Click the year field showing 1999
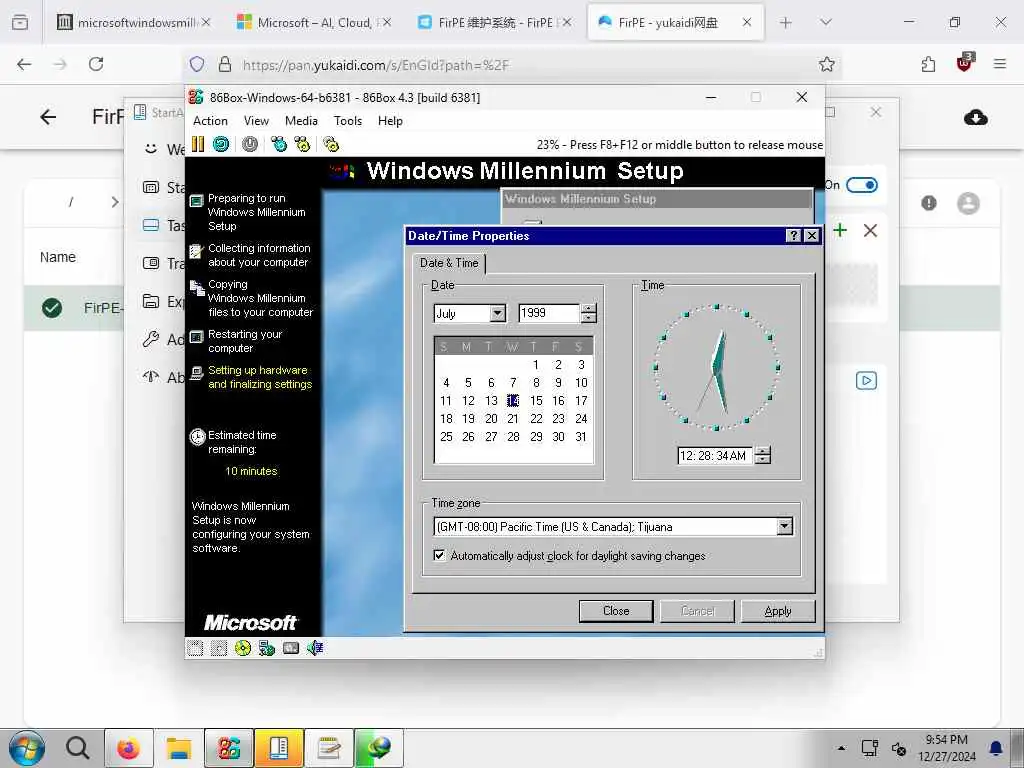This screenshot has width=1024, height=768. pos(549,313)
